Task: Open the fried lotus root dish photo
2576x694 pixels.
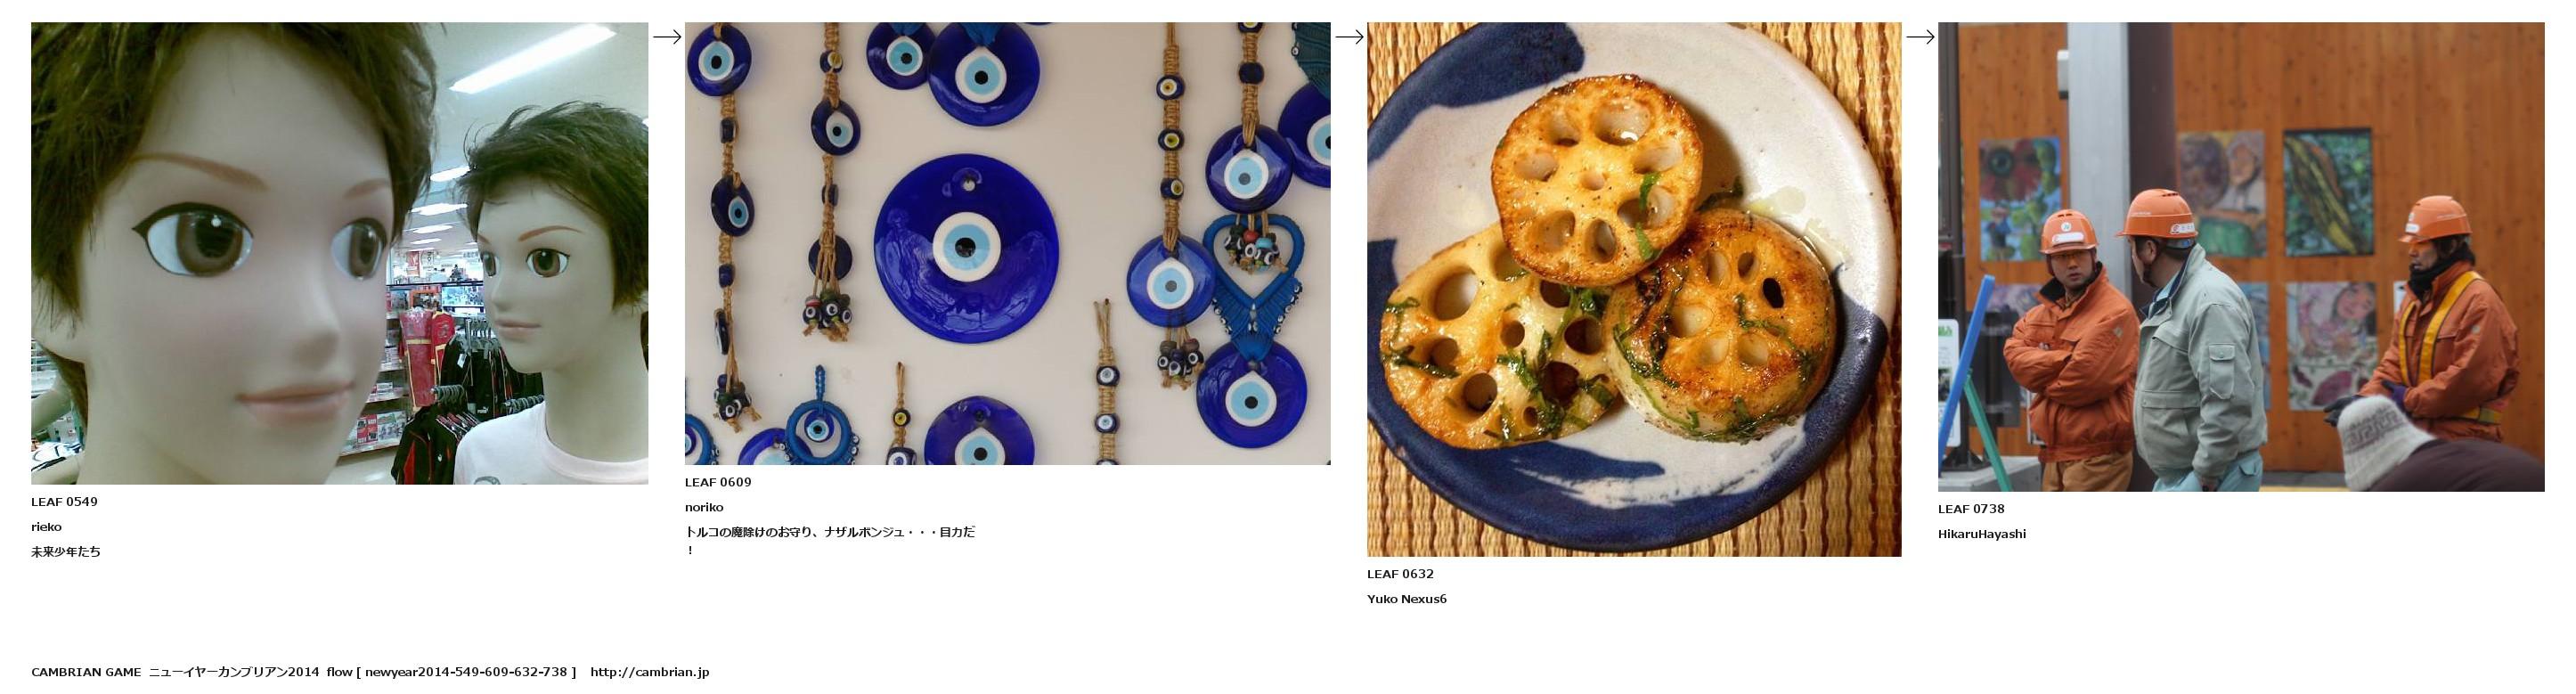Action: point(1634,289)
